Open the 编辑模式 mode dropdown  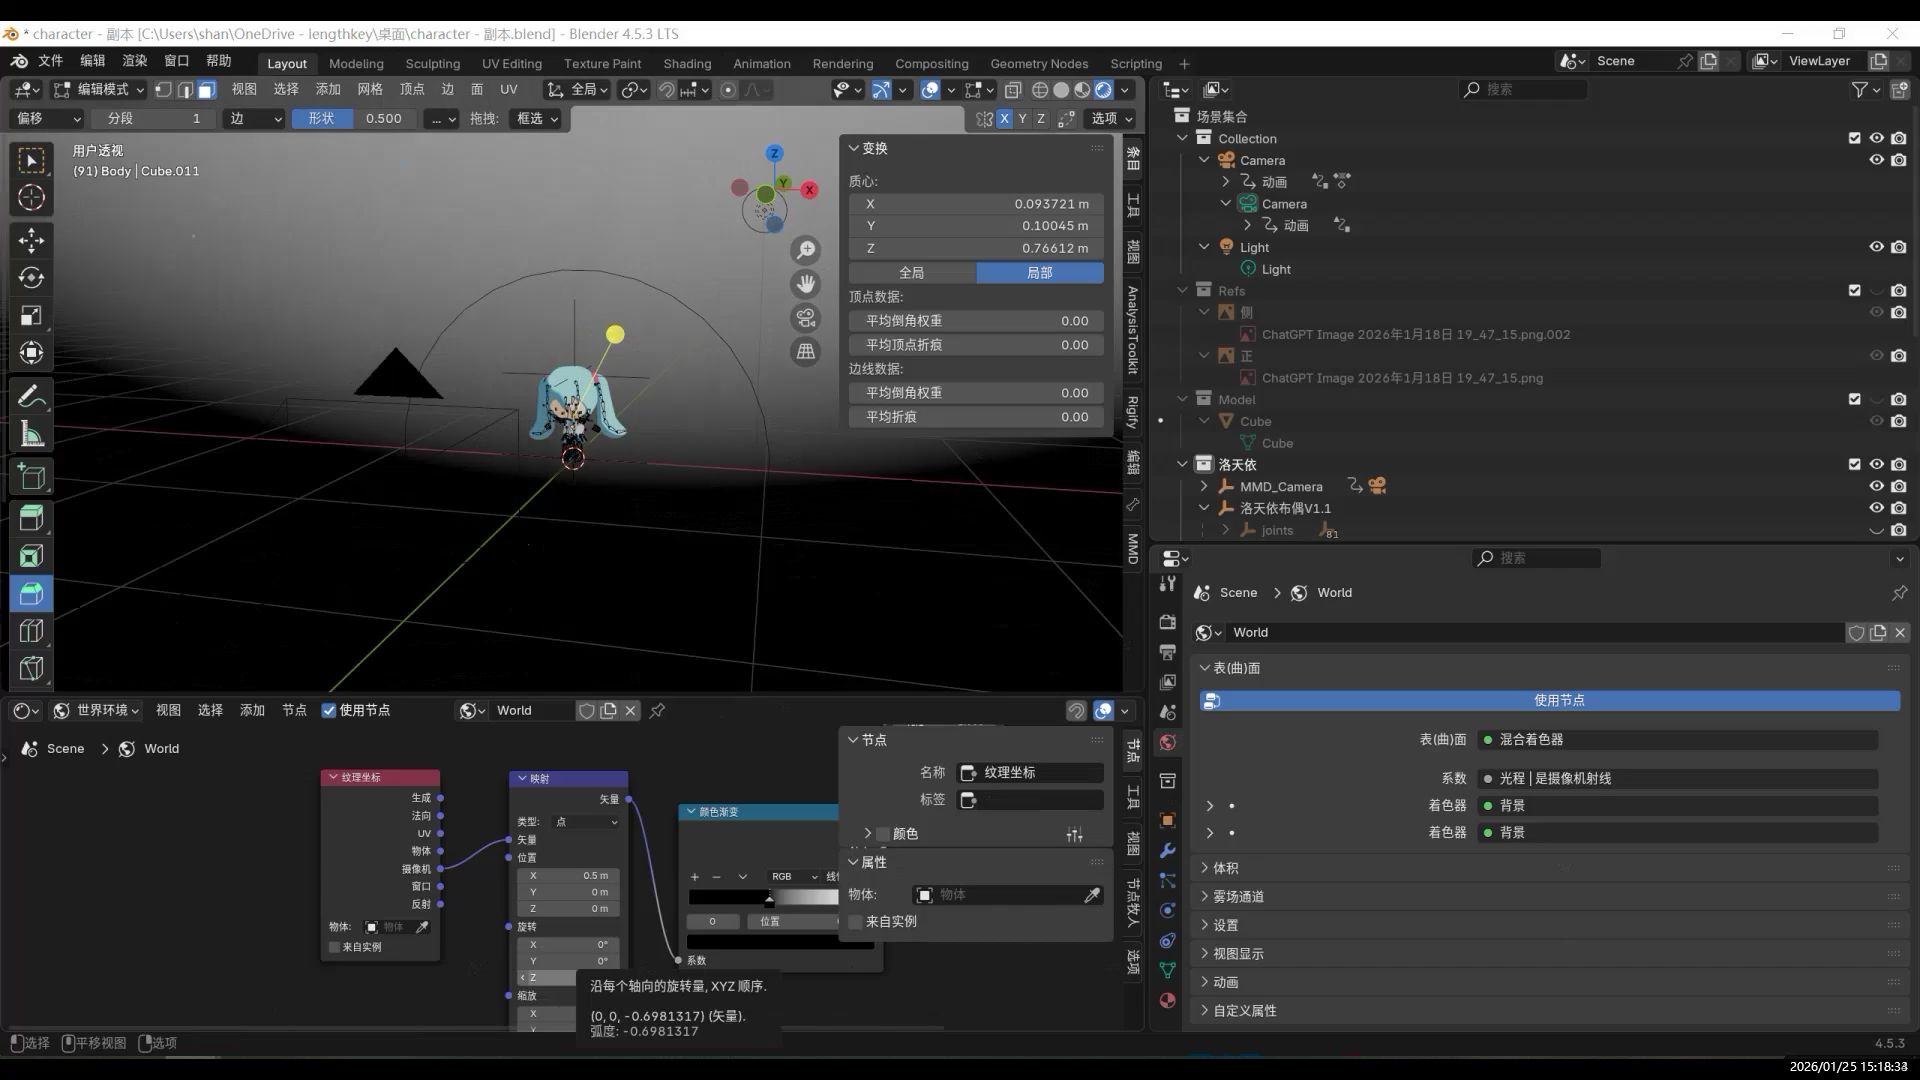pos(100,90)
